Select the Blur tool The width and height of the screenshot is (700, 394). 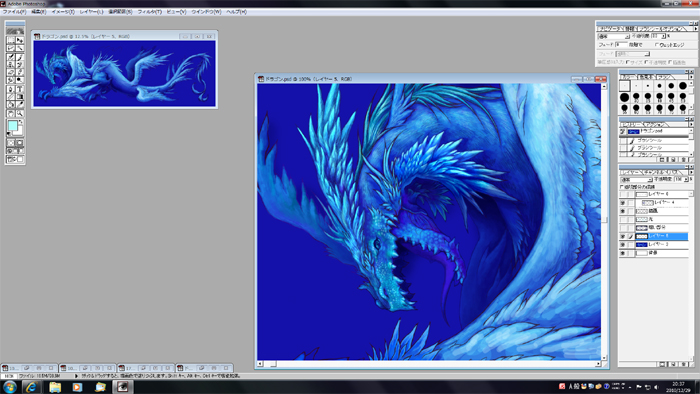point(11,80)
